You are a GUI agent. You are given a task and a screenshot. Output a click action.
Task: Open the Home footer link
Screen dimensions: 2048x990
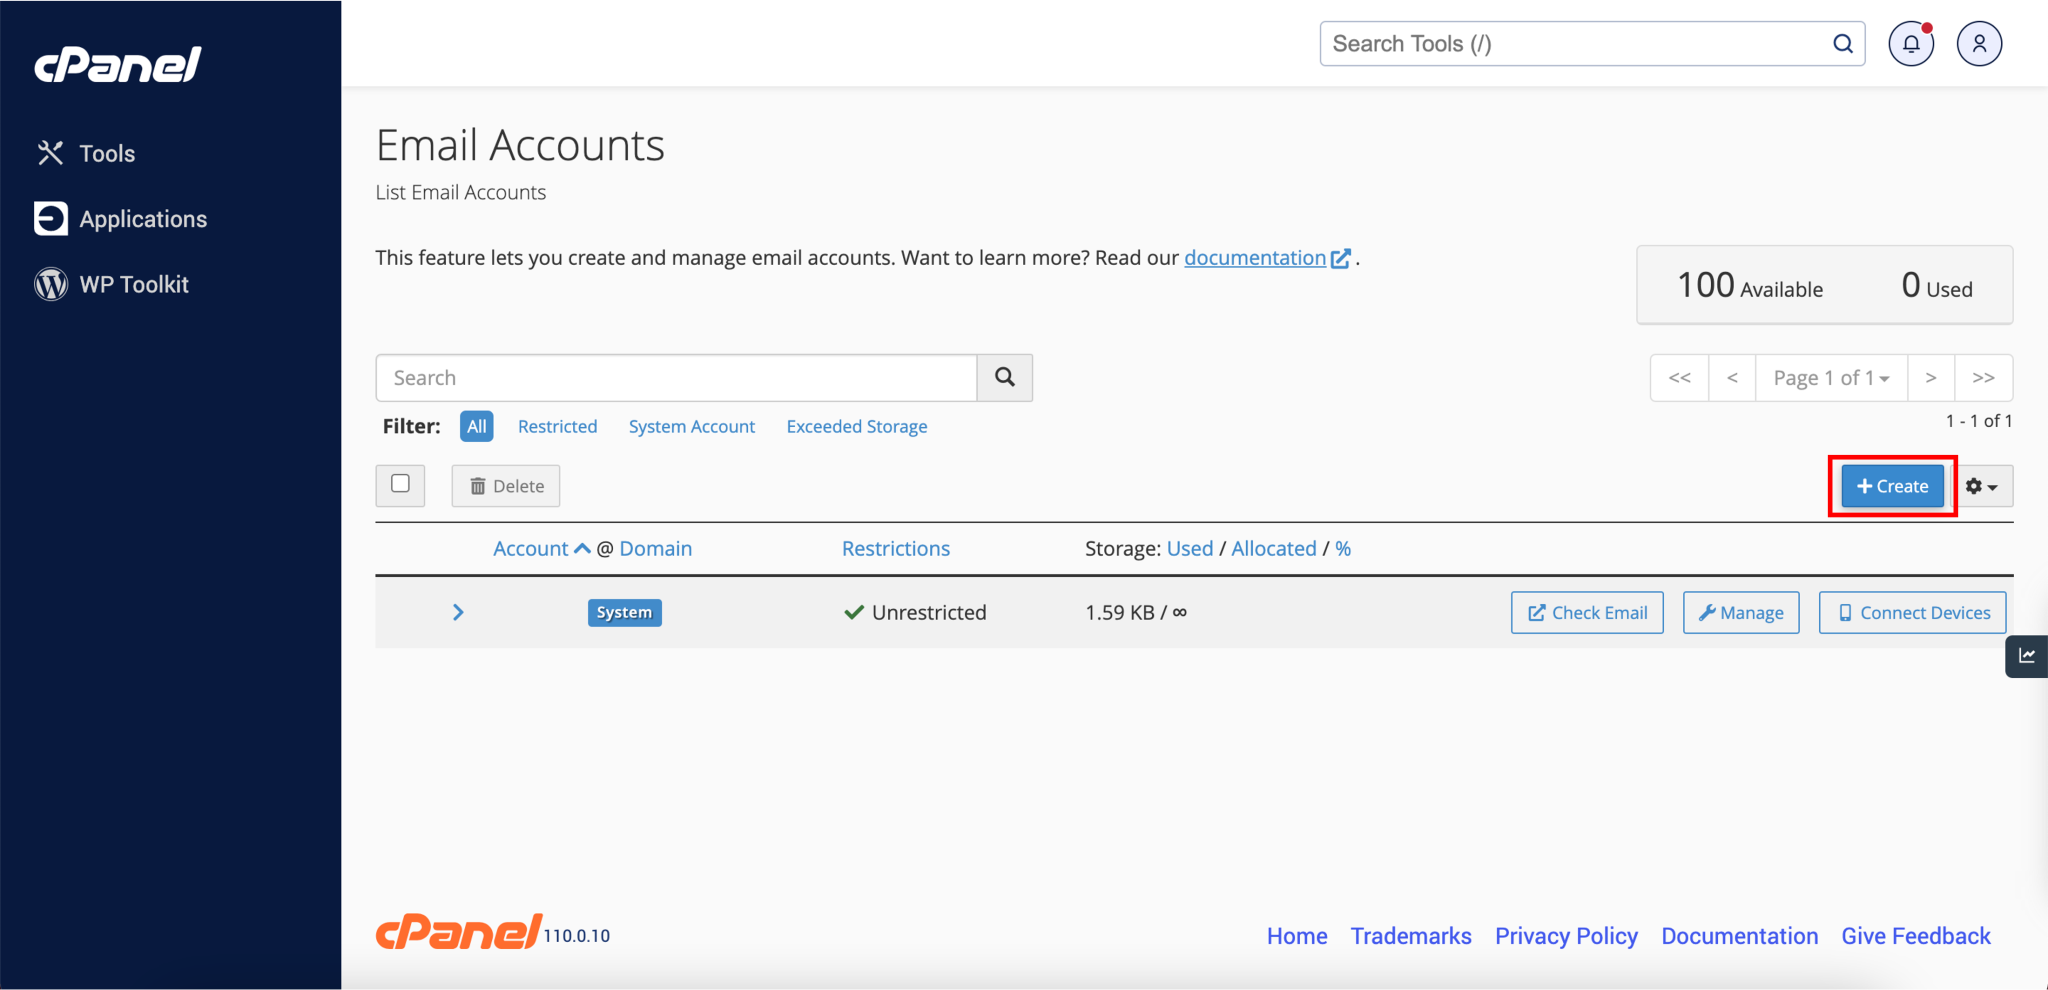(x=1297, y=936)
